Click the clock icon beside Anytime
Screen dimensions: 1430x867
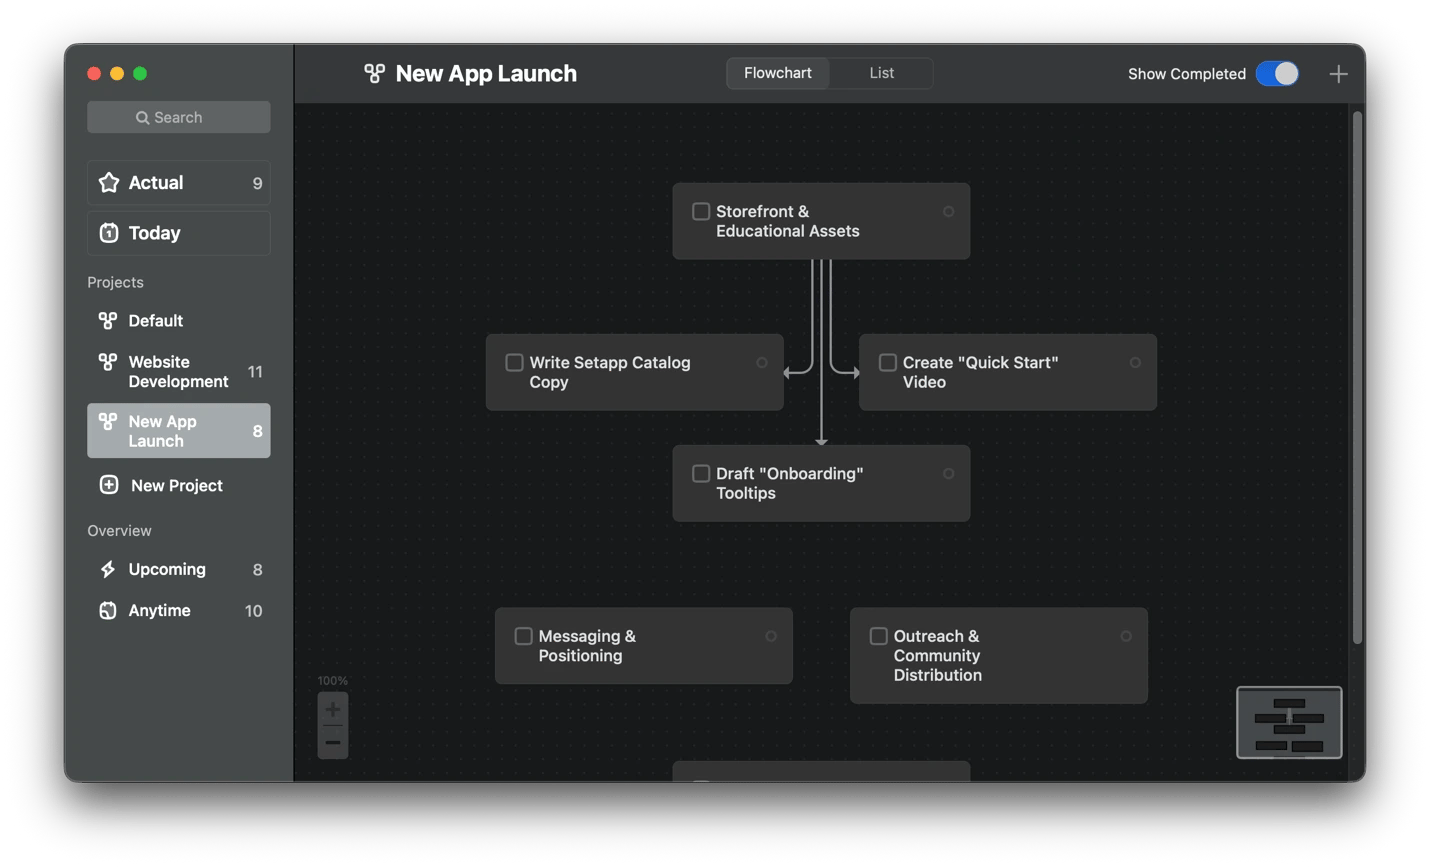click(x=108, y=610)
